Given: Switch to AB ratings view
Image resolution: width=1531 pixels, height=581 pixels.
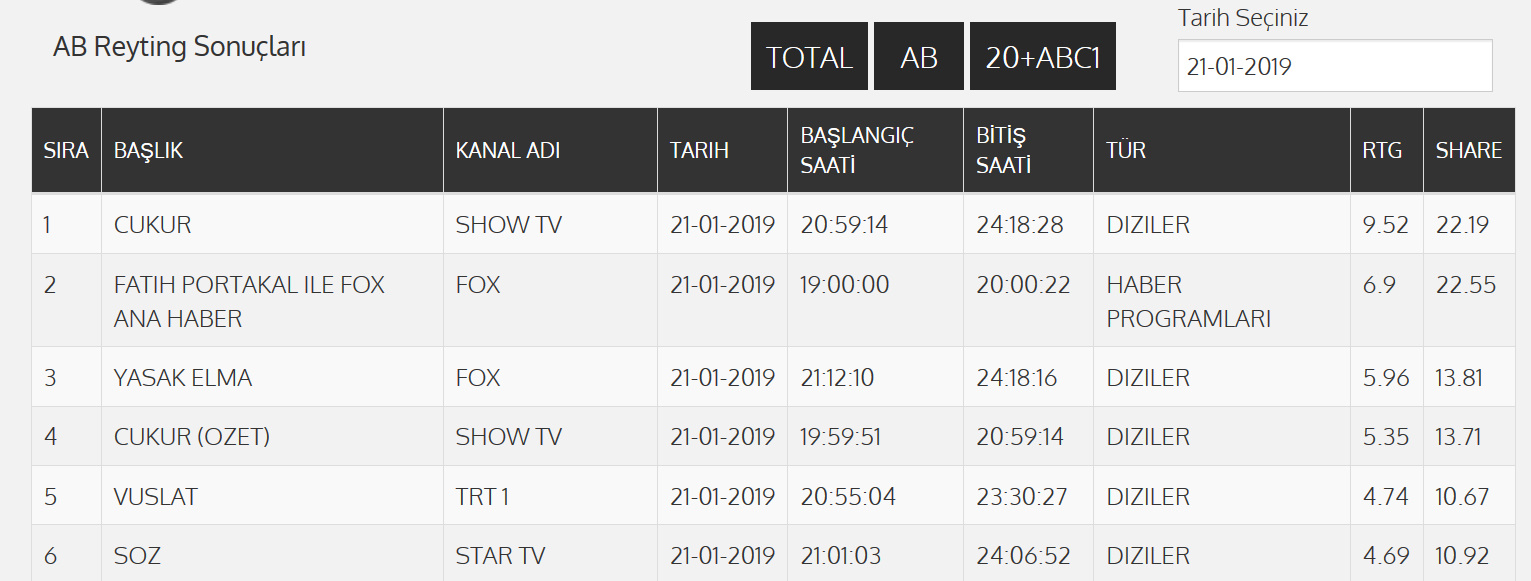Looking at the screenshot, I should pyautogui.click(x=918, y=57).
